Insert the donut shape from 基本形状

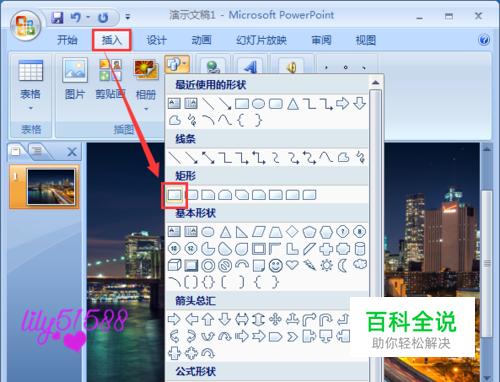pyautogui.click(x=208, y=266)
